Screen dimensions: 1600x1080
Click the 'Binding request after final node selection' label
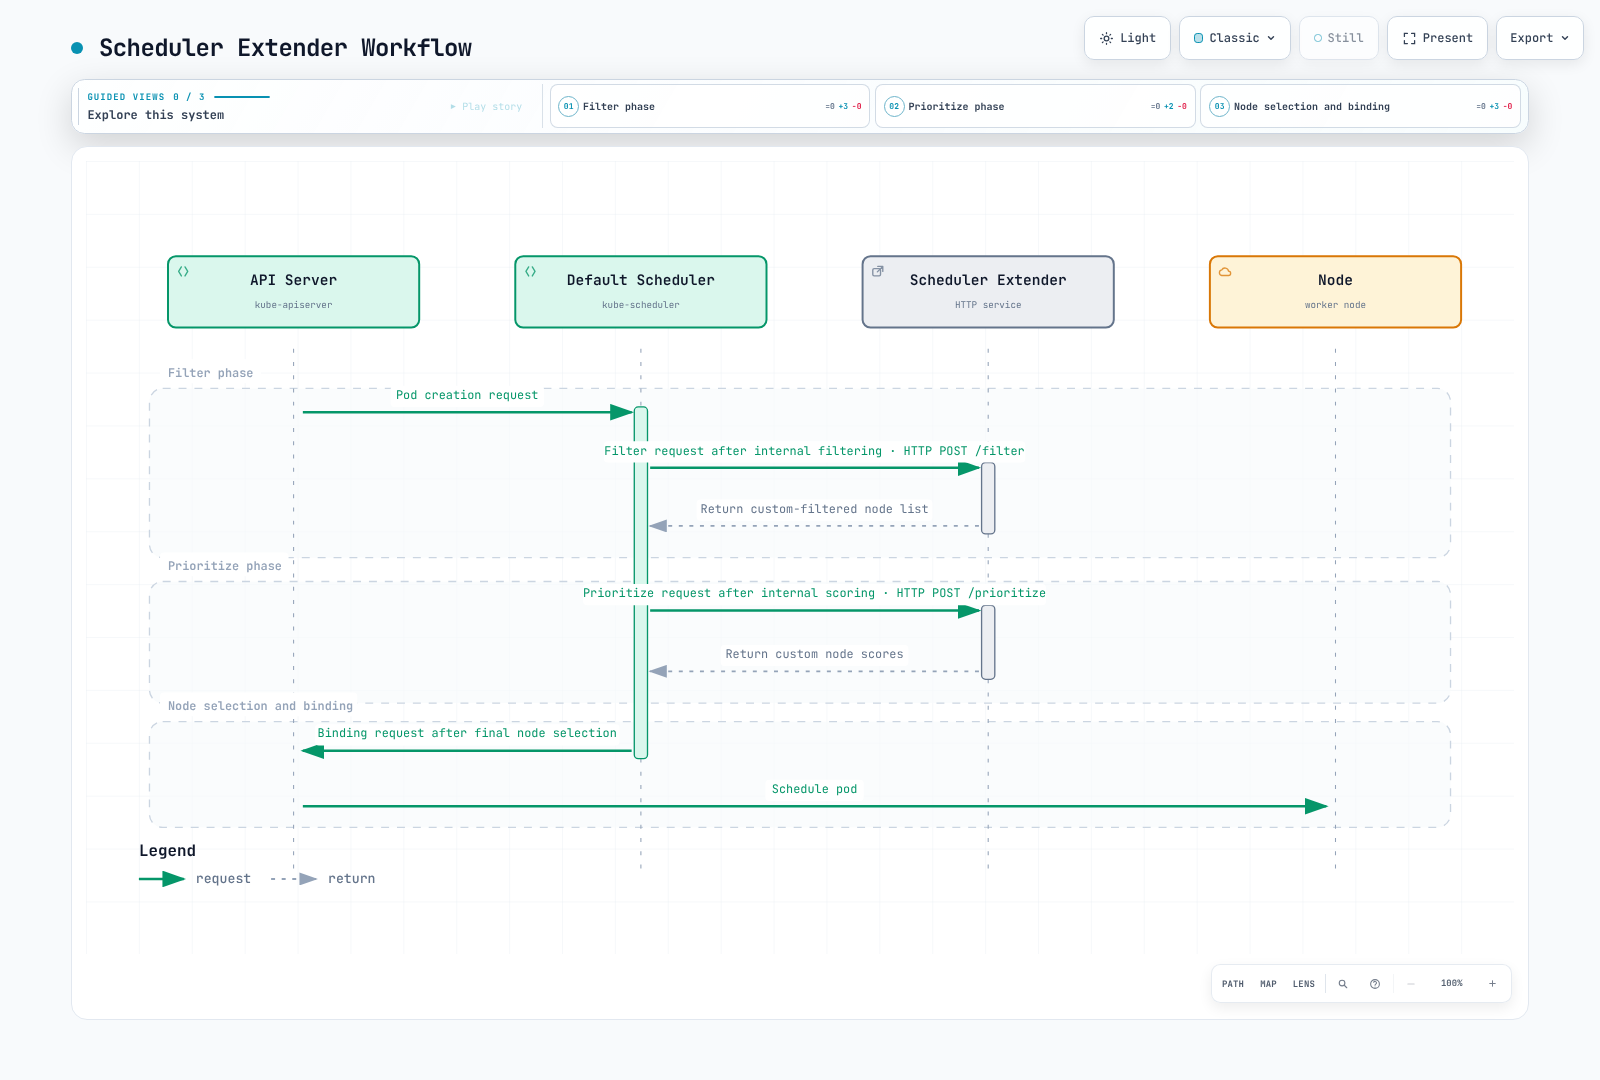click(467, 733)
